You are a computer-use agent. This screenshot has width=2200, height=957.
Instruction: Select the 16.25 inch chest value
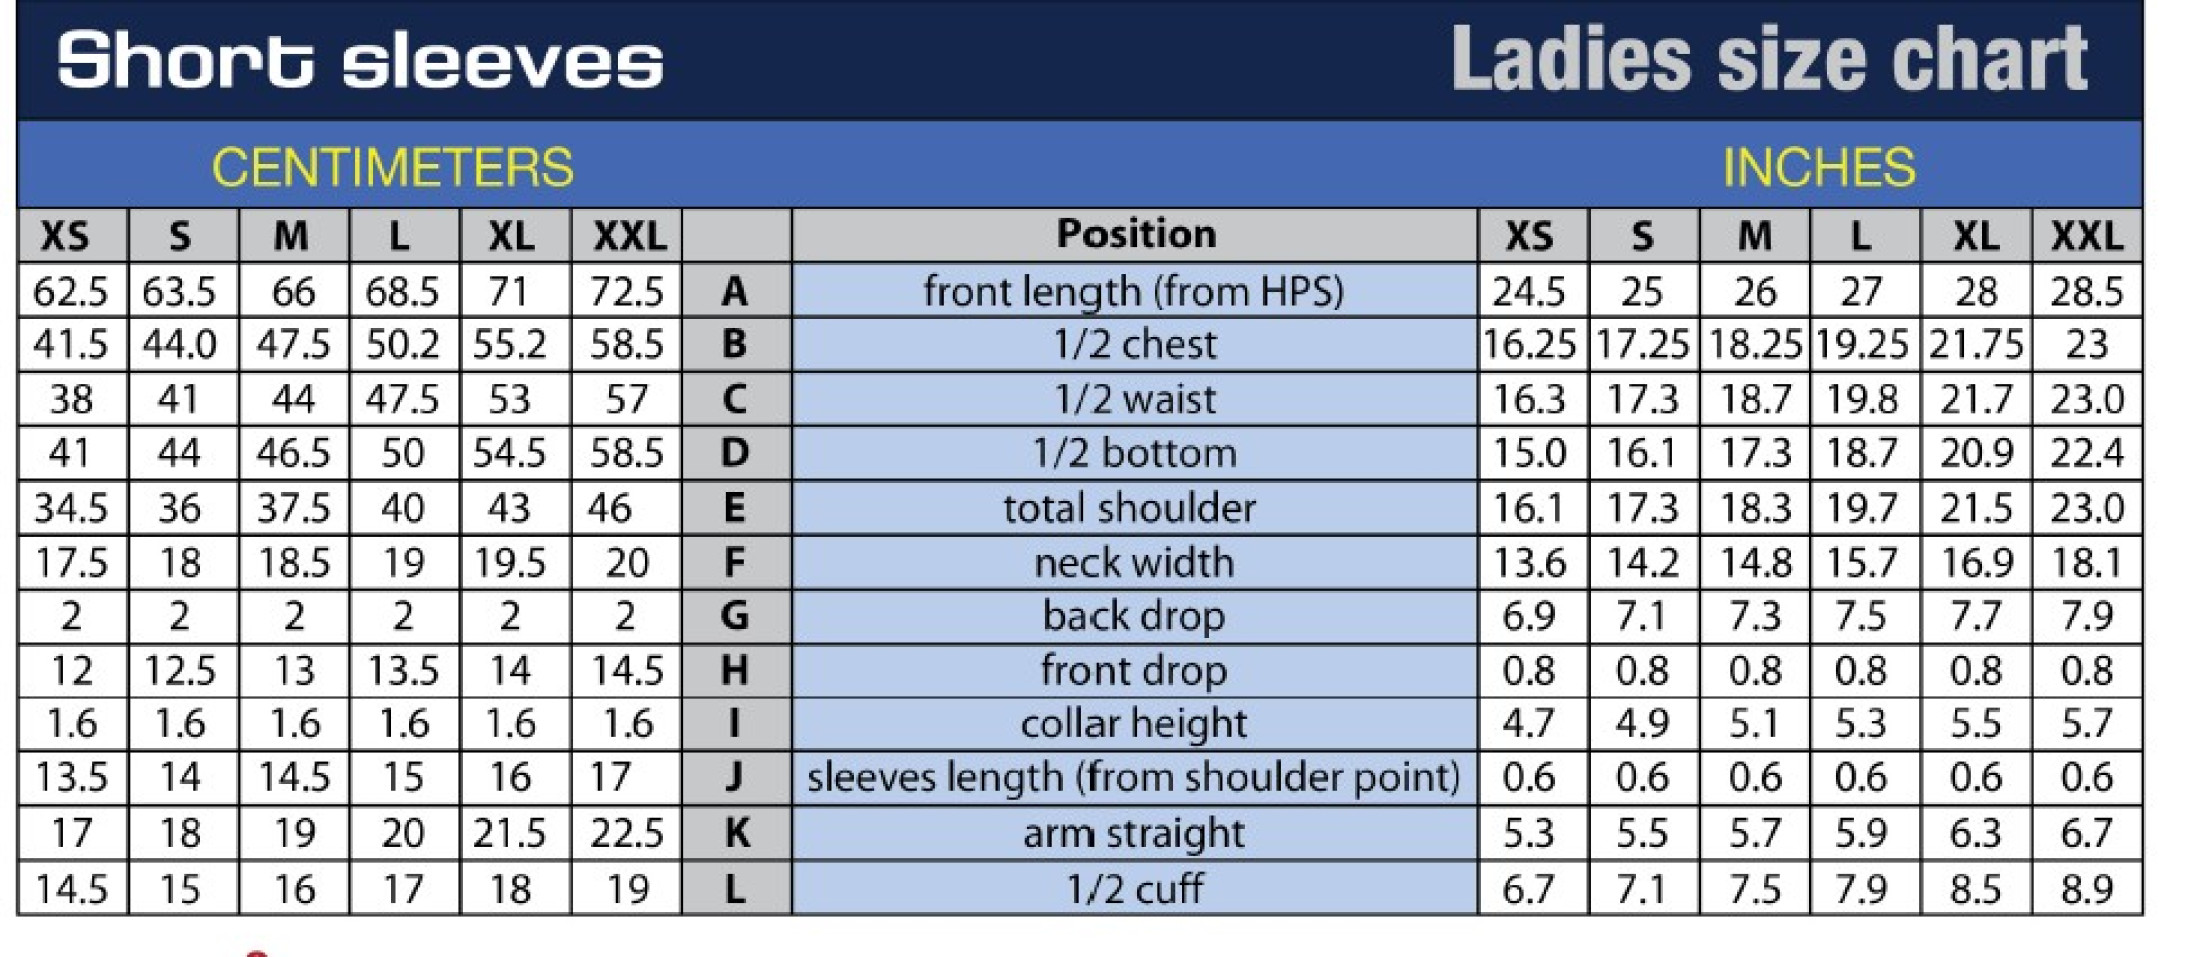pos(1529,345)
